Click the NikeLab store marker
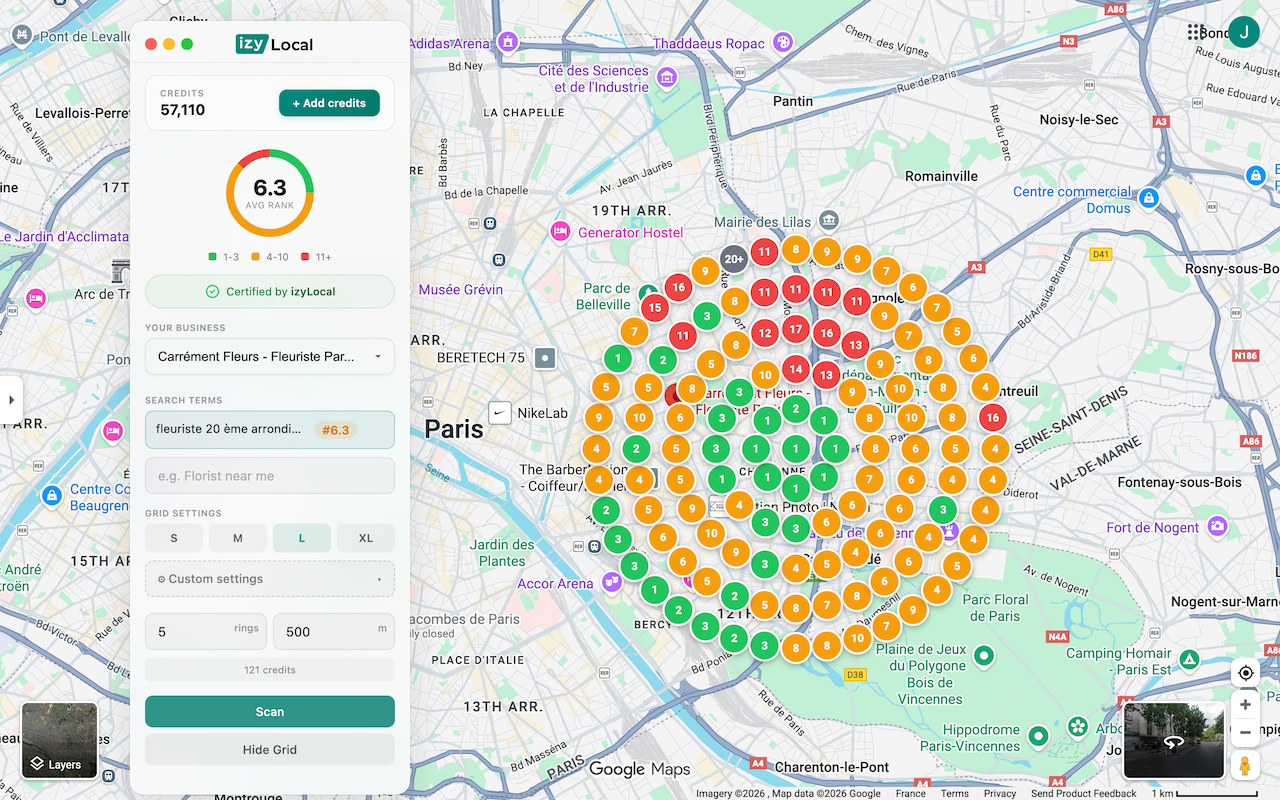This screenshot has width=1280, height=800. [499, 412]
